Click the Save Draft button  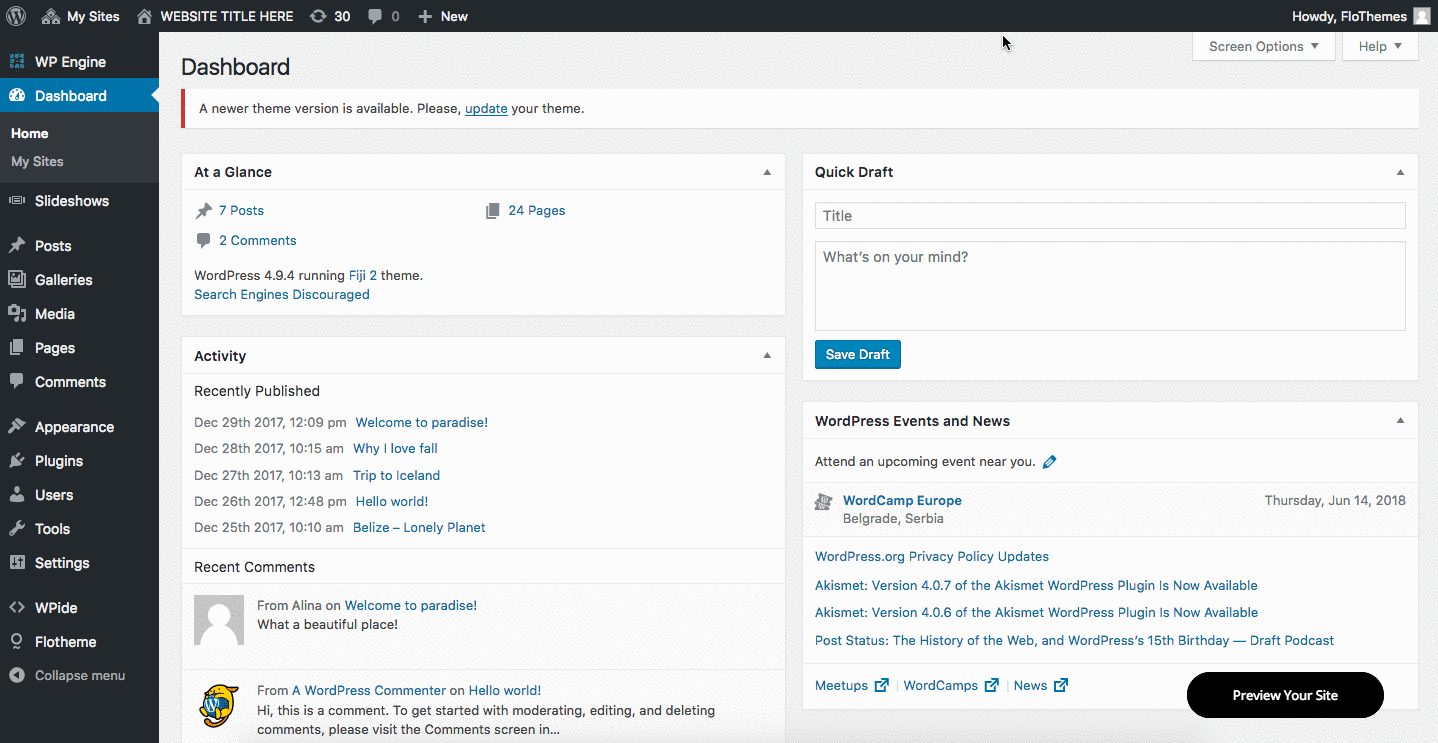tap(858, 355)
